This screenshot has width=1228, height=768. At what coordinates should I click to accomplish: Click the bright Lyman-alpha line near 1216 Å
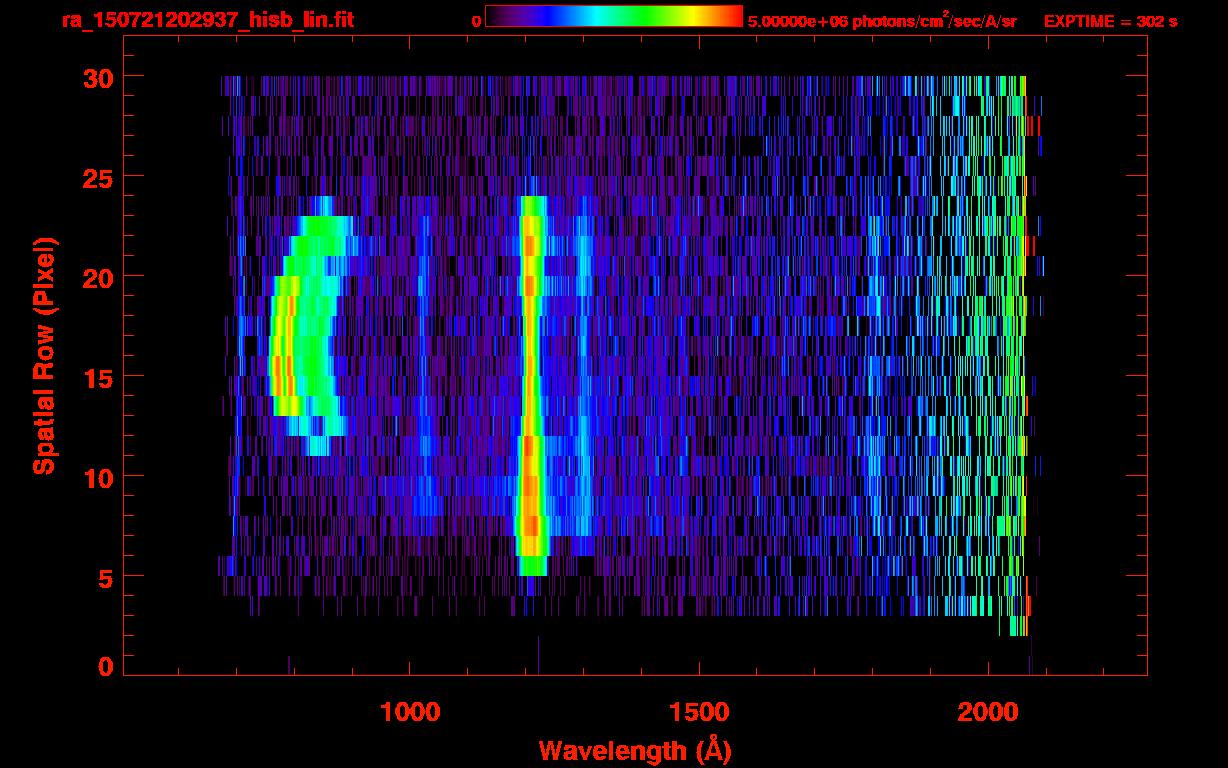pos(531,385)
